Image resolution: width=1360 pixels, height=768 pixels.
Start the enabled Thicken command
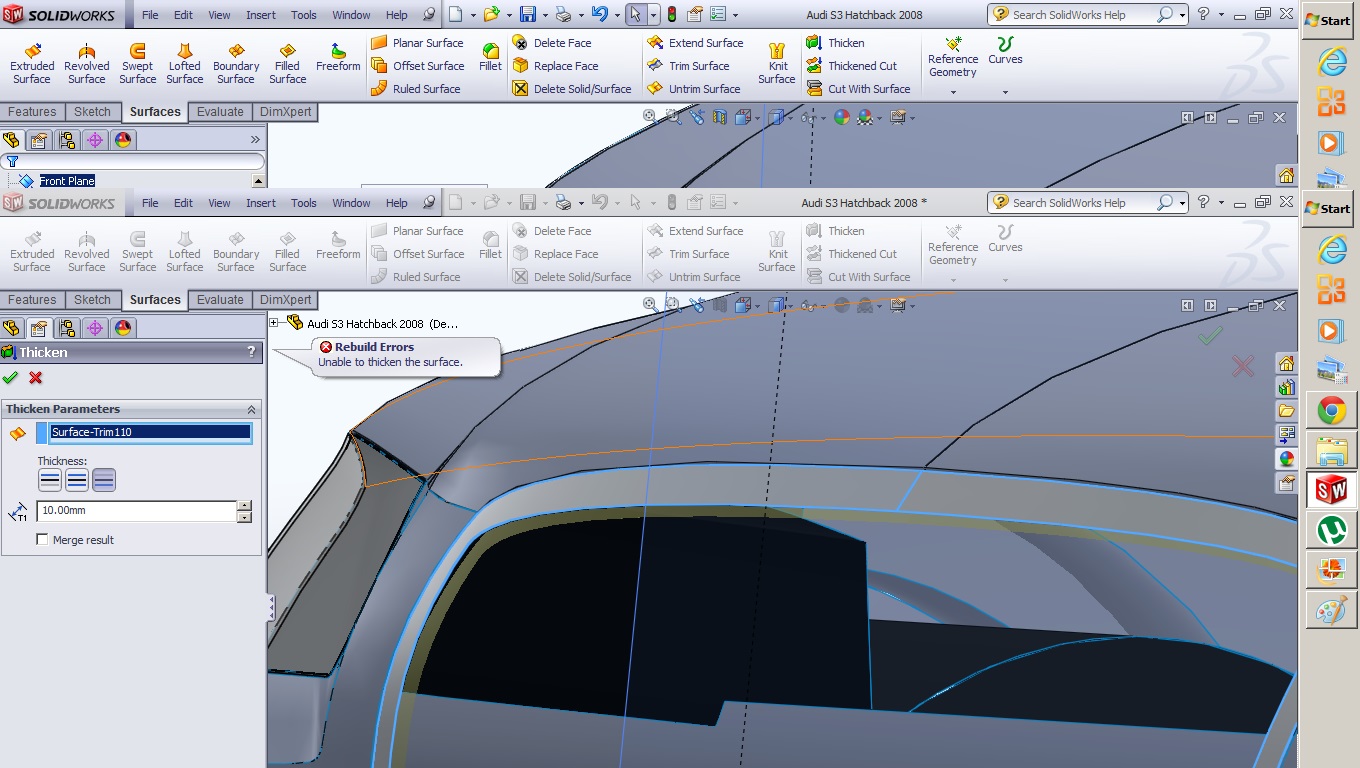click(836, 43)
